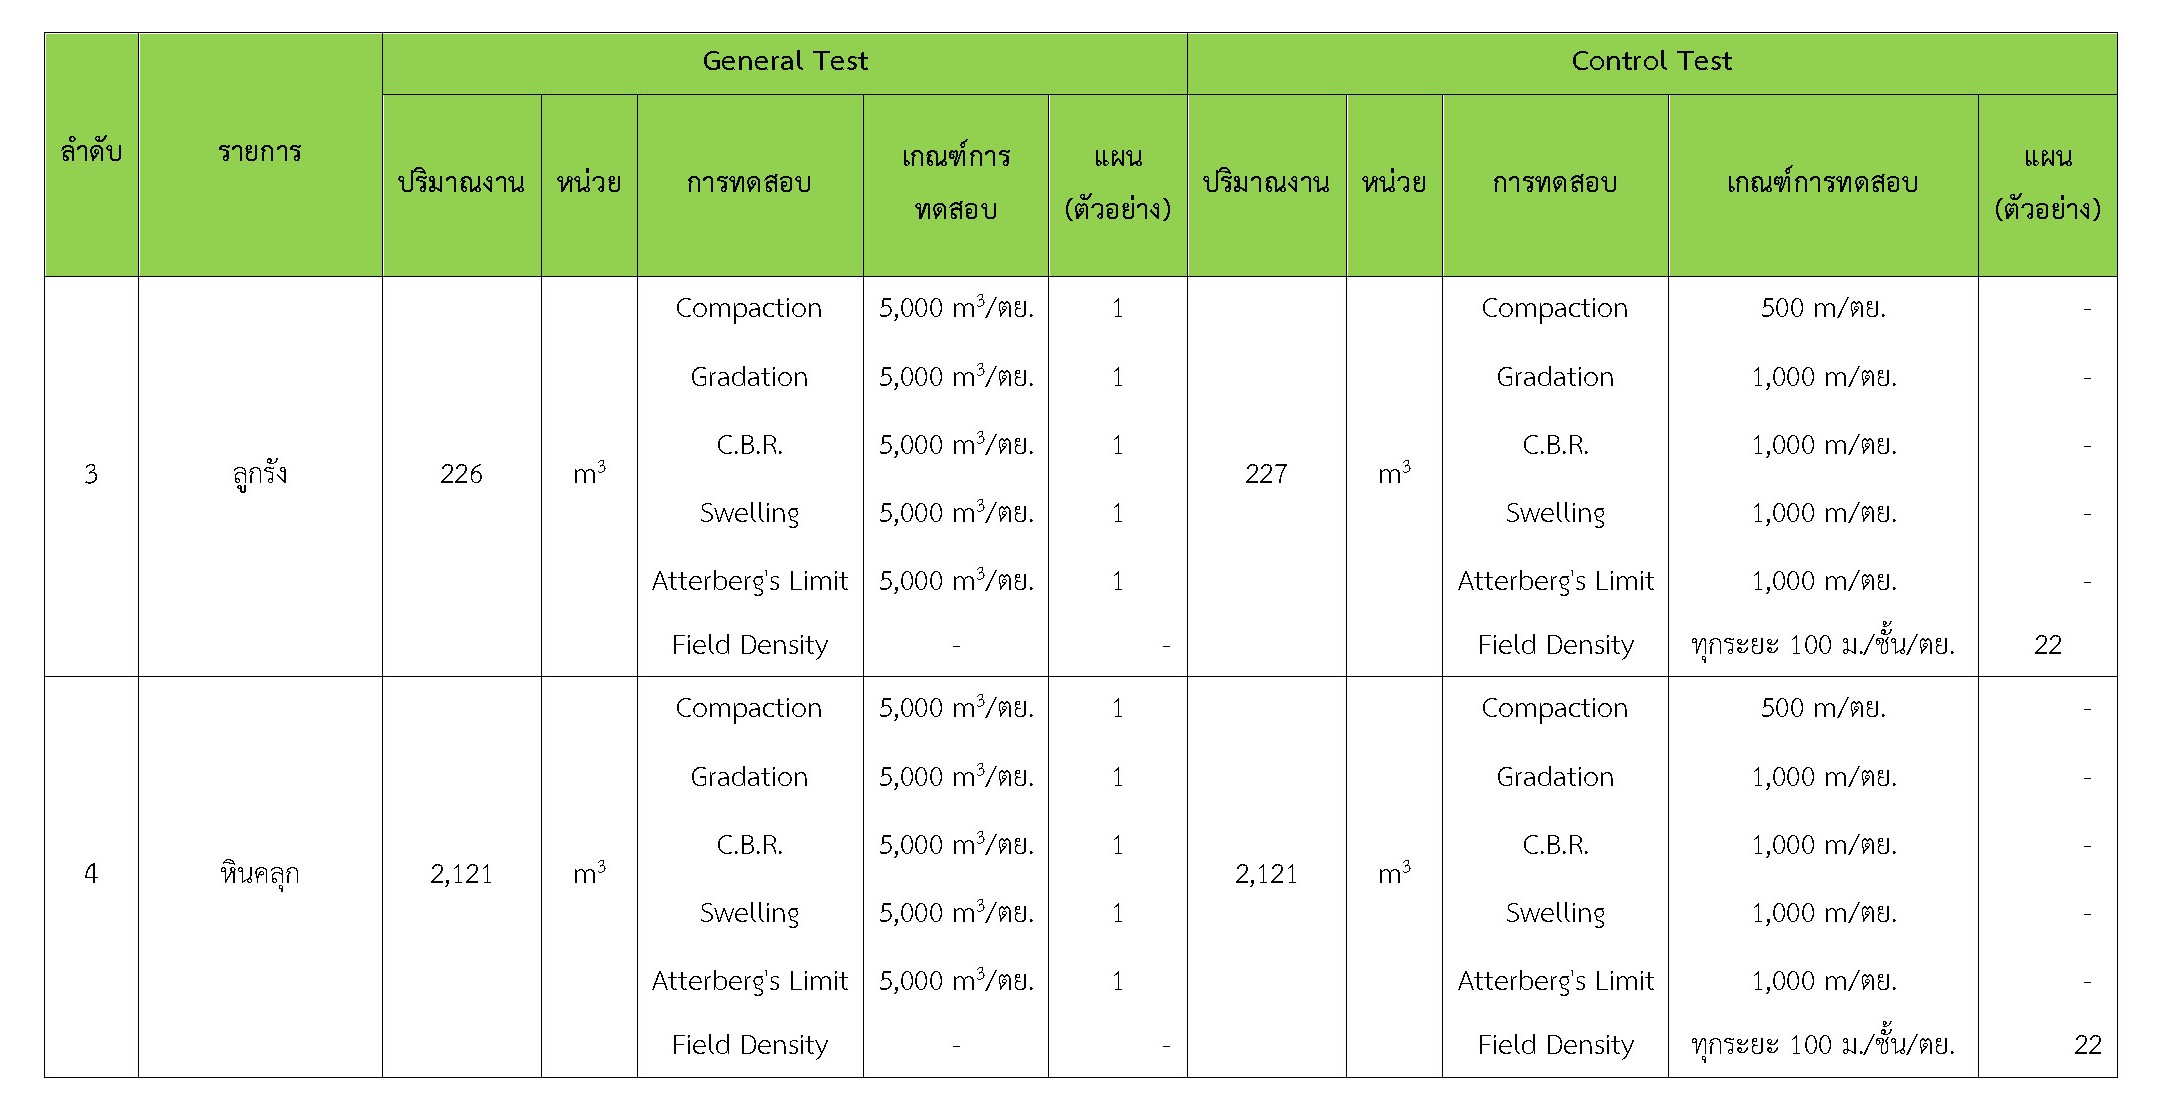Click the เกณฑ์การทดสอบ header under Control Test
The width and height of the screenshot is (2158, 1104).
click(x=1822, y=183)
